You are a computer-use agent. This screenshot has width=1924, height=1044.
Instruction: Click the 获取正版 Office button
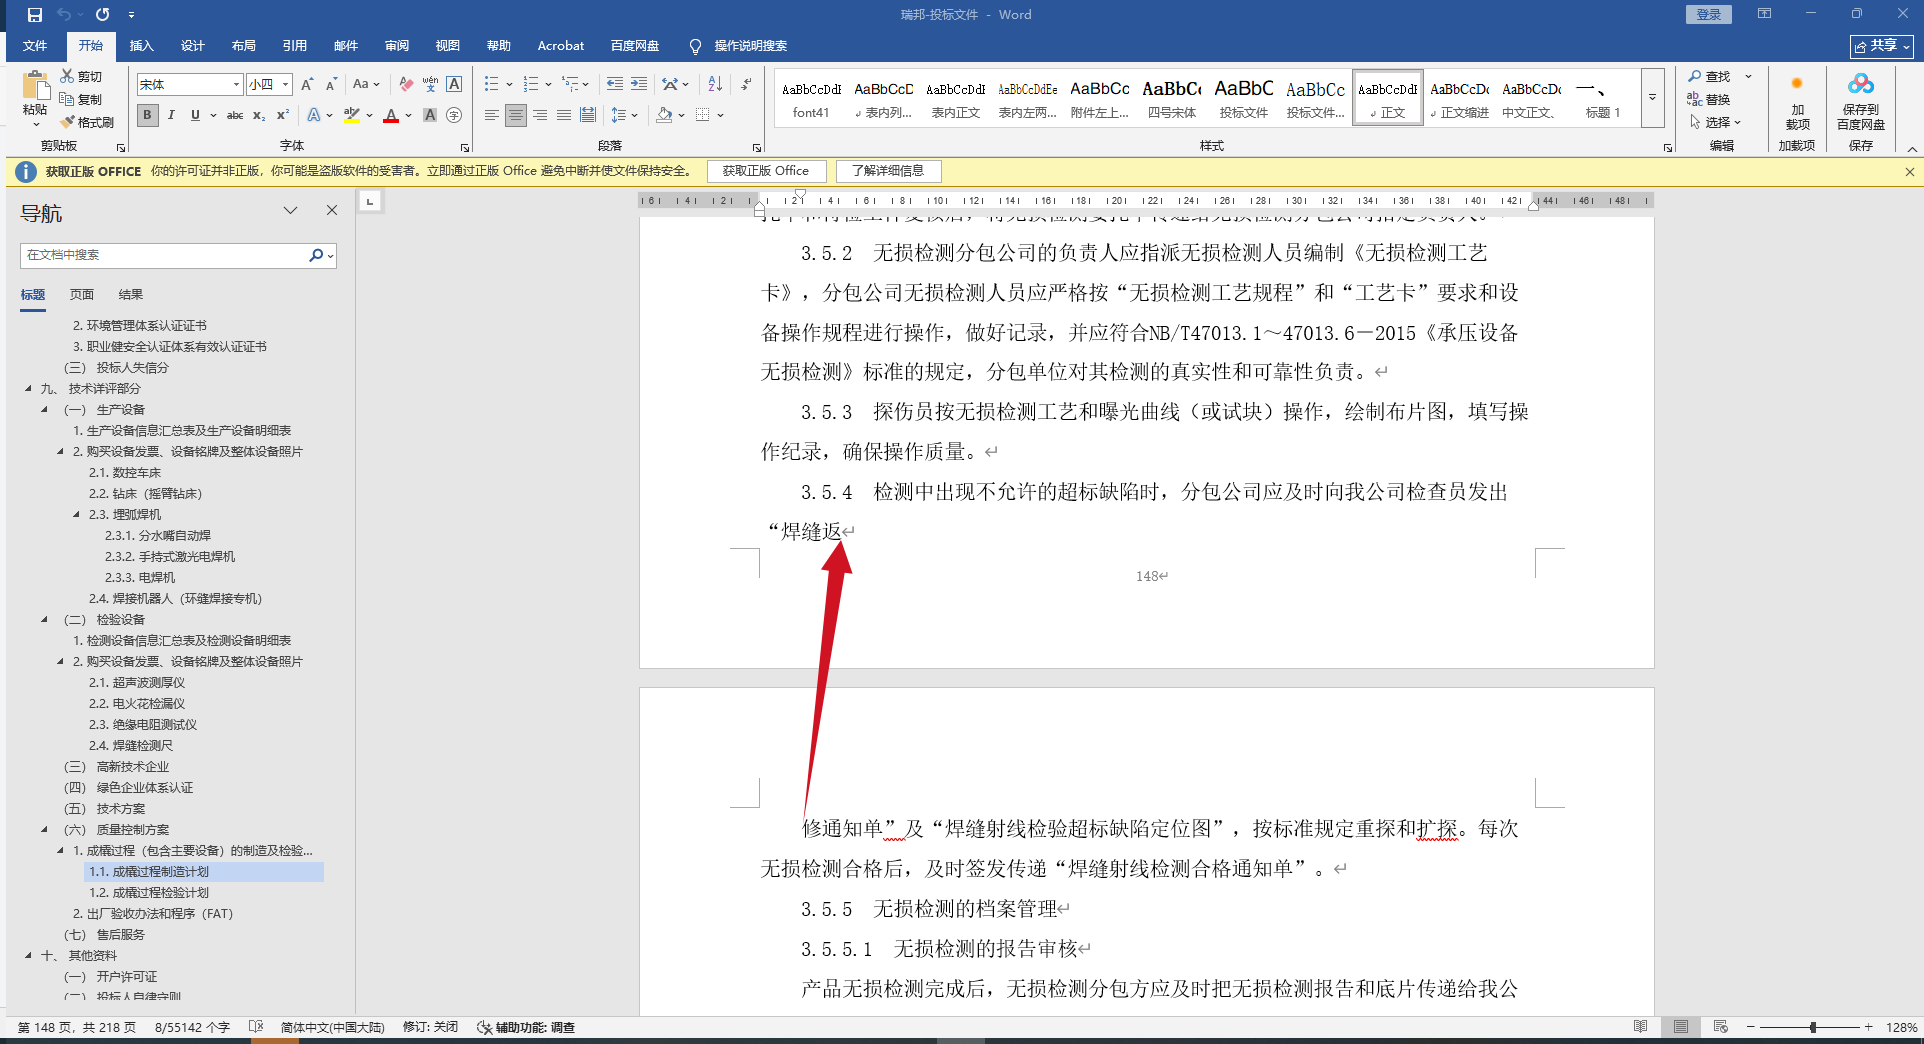tap(766, 171)
